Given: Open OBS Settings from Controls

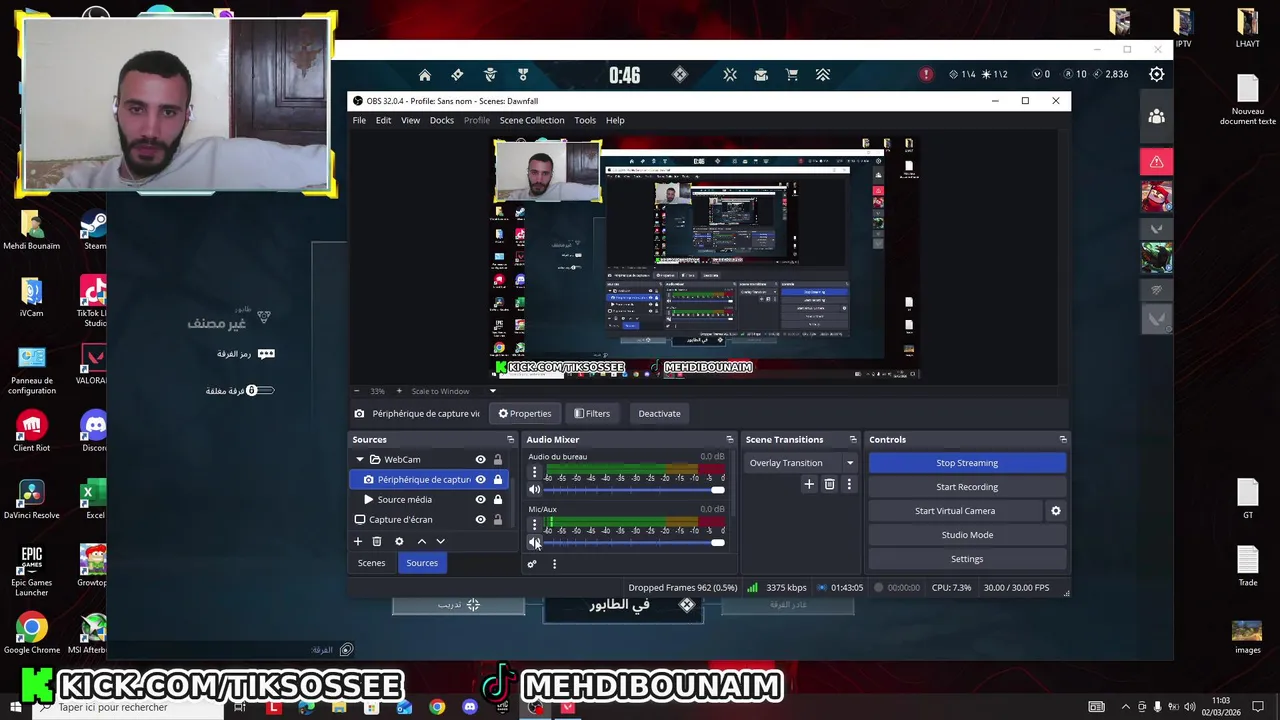Looking at the screenshot, I should click(967, 559).
